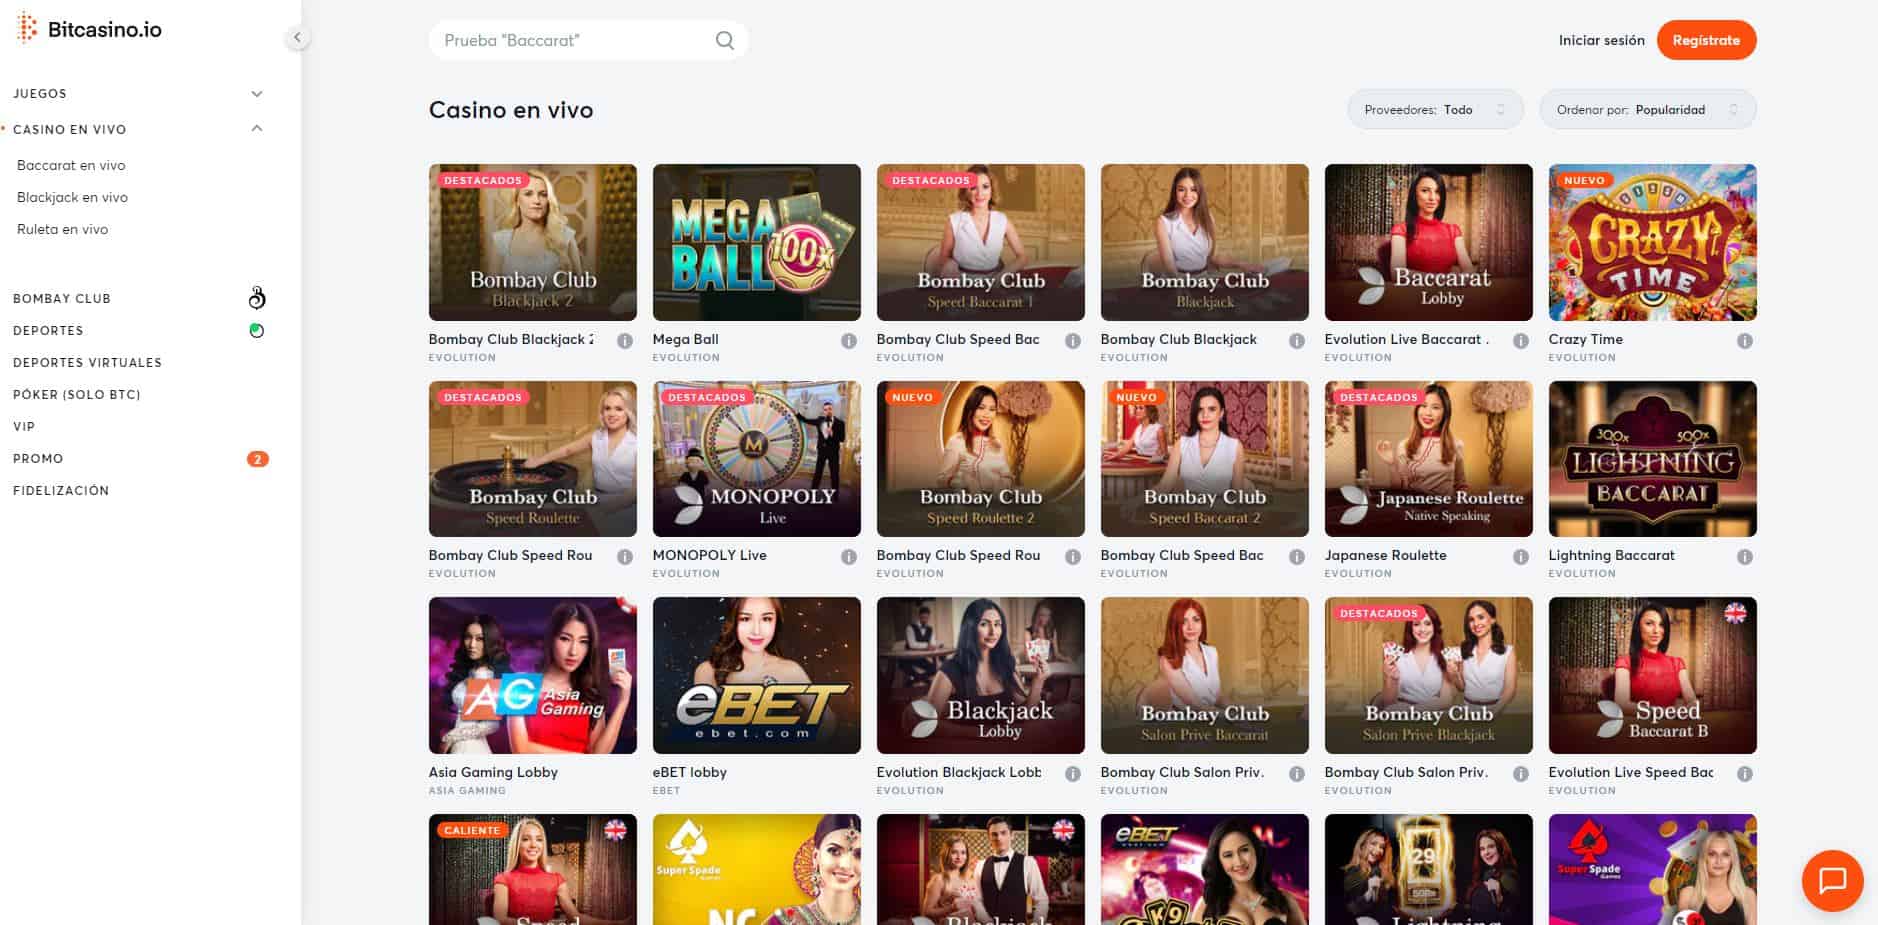Click the Japanese Roulette title link
Image resolution: width=1878 pixels, height=925 pixels.
1385,555
